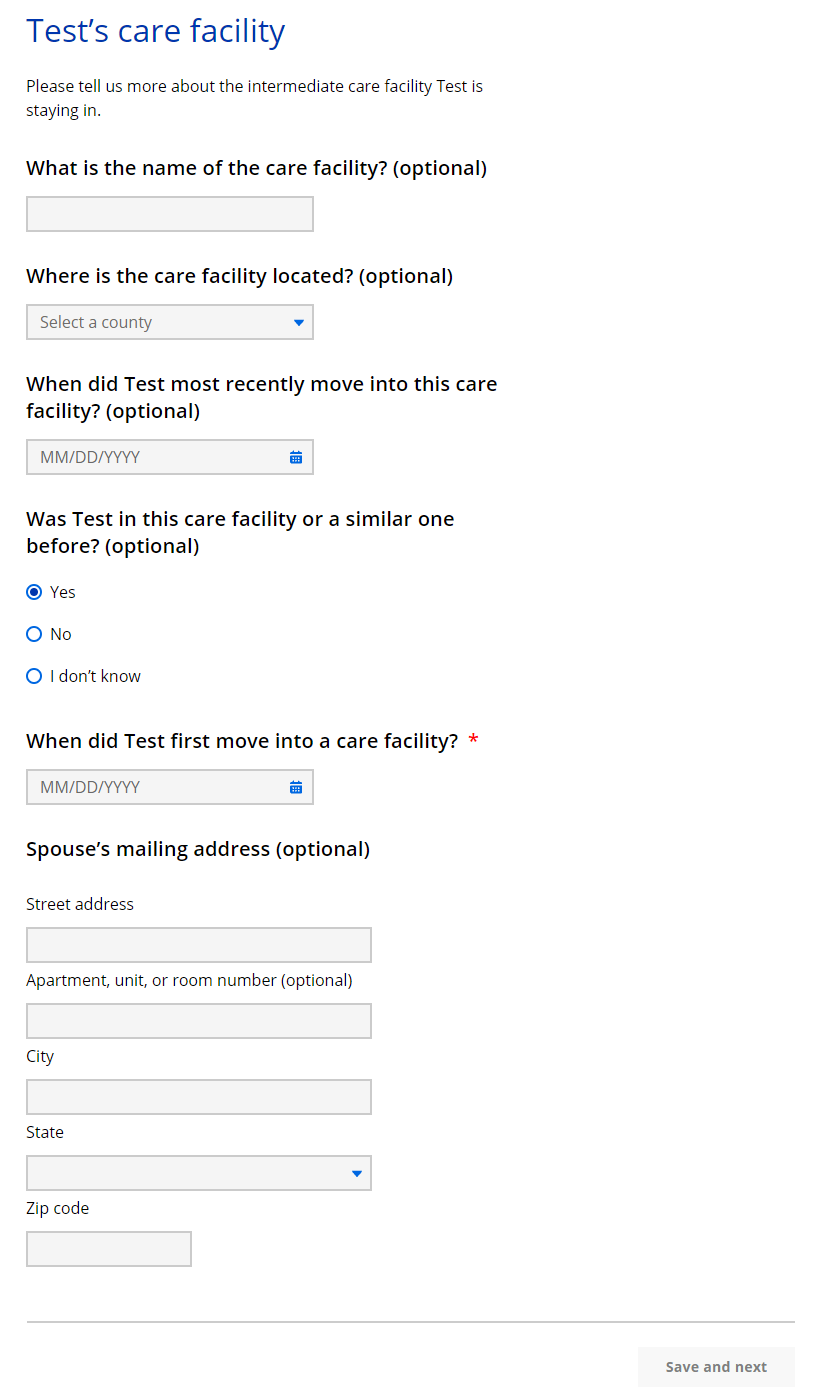Image resolution: width=815 pixels, height=1395 pixels.
Task: Click the Spouse's mailing address label
Action: tap(198, 849)
